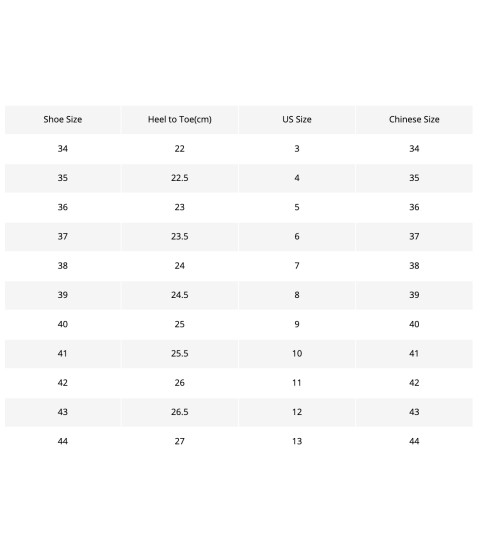The image size is (481, 556).
Task: Click shoe size 42 in first column
Action: (63, 383)
